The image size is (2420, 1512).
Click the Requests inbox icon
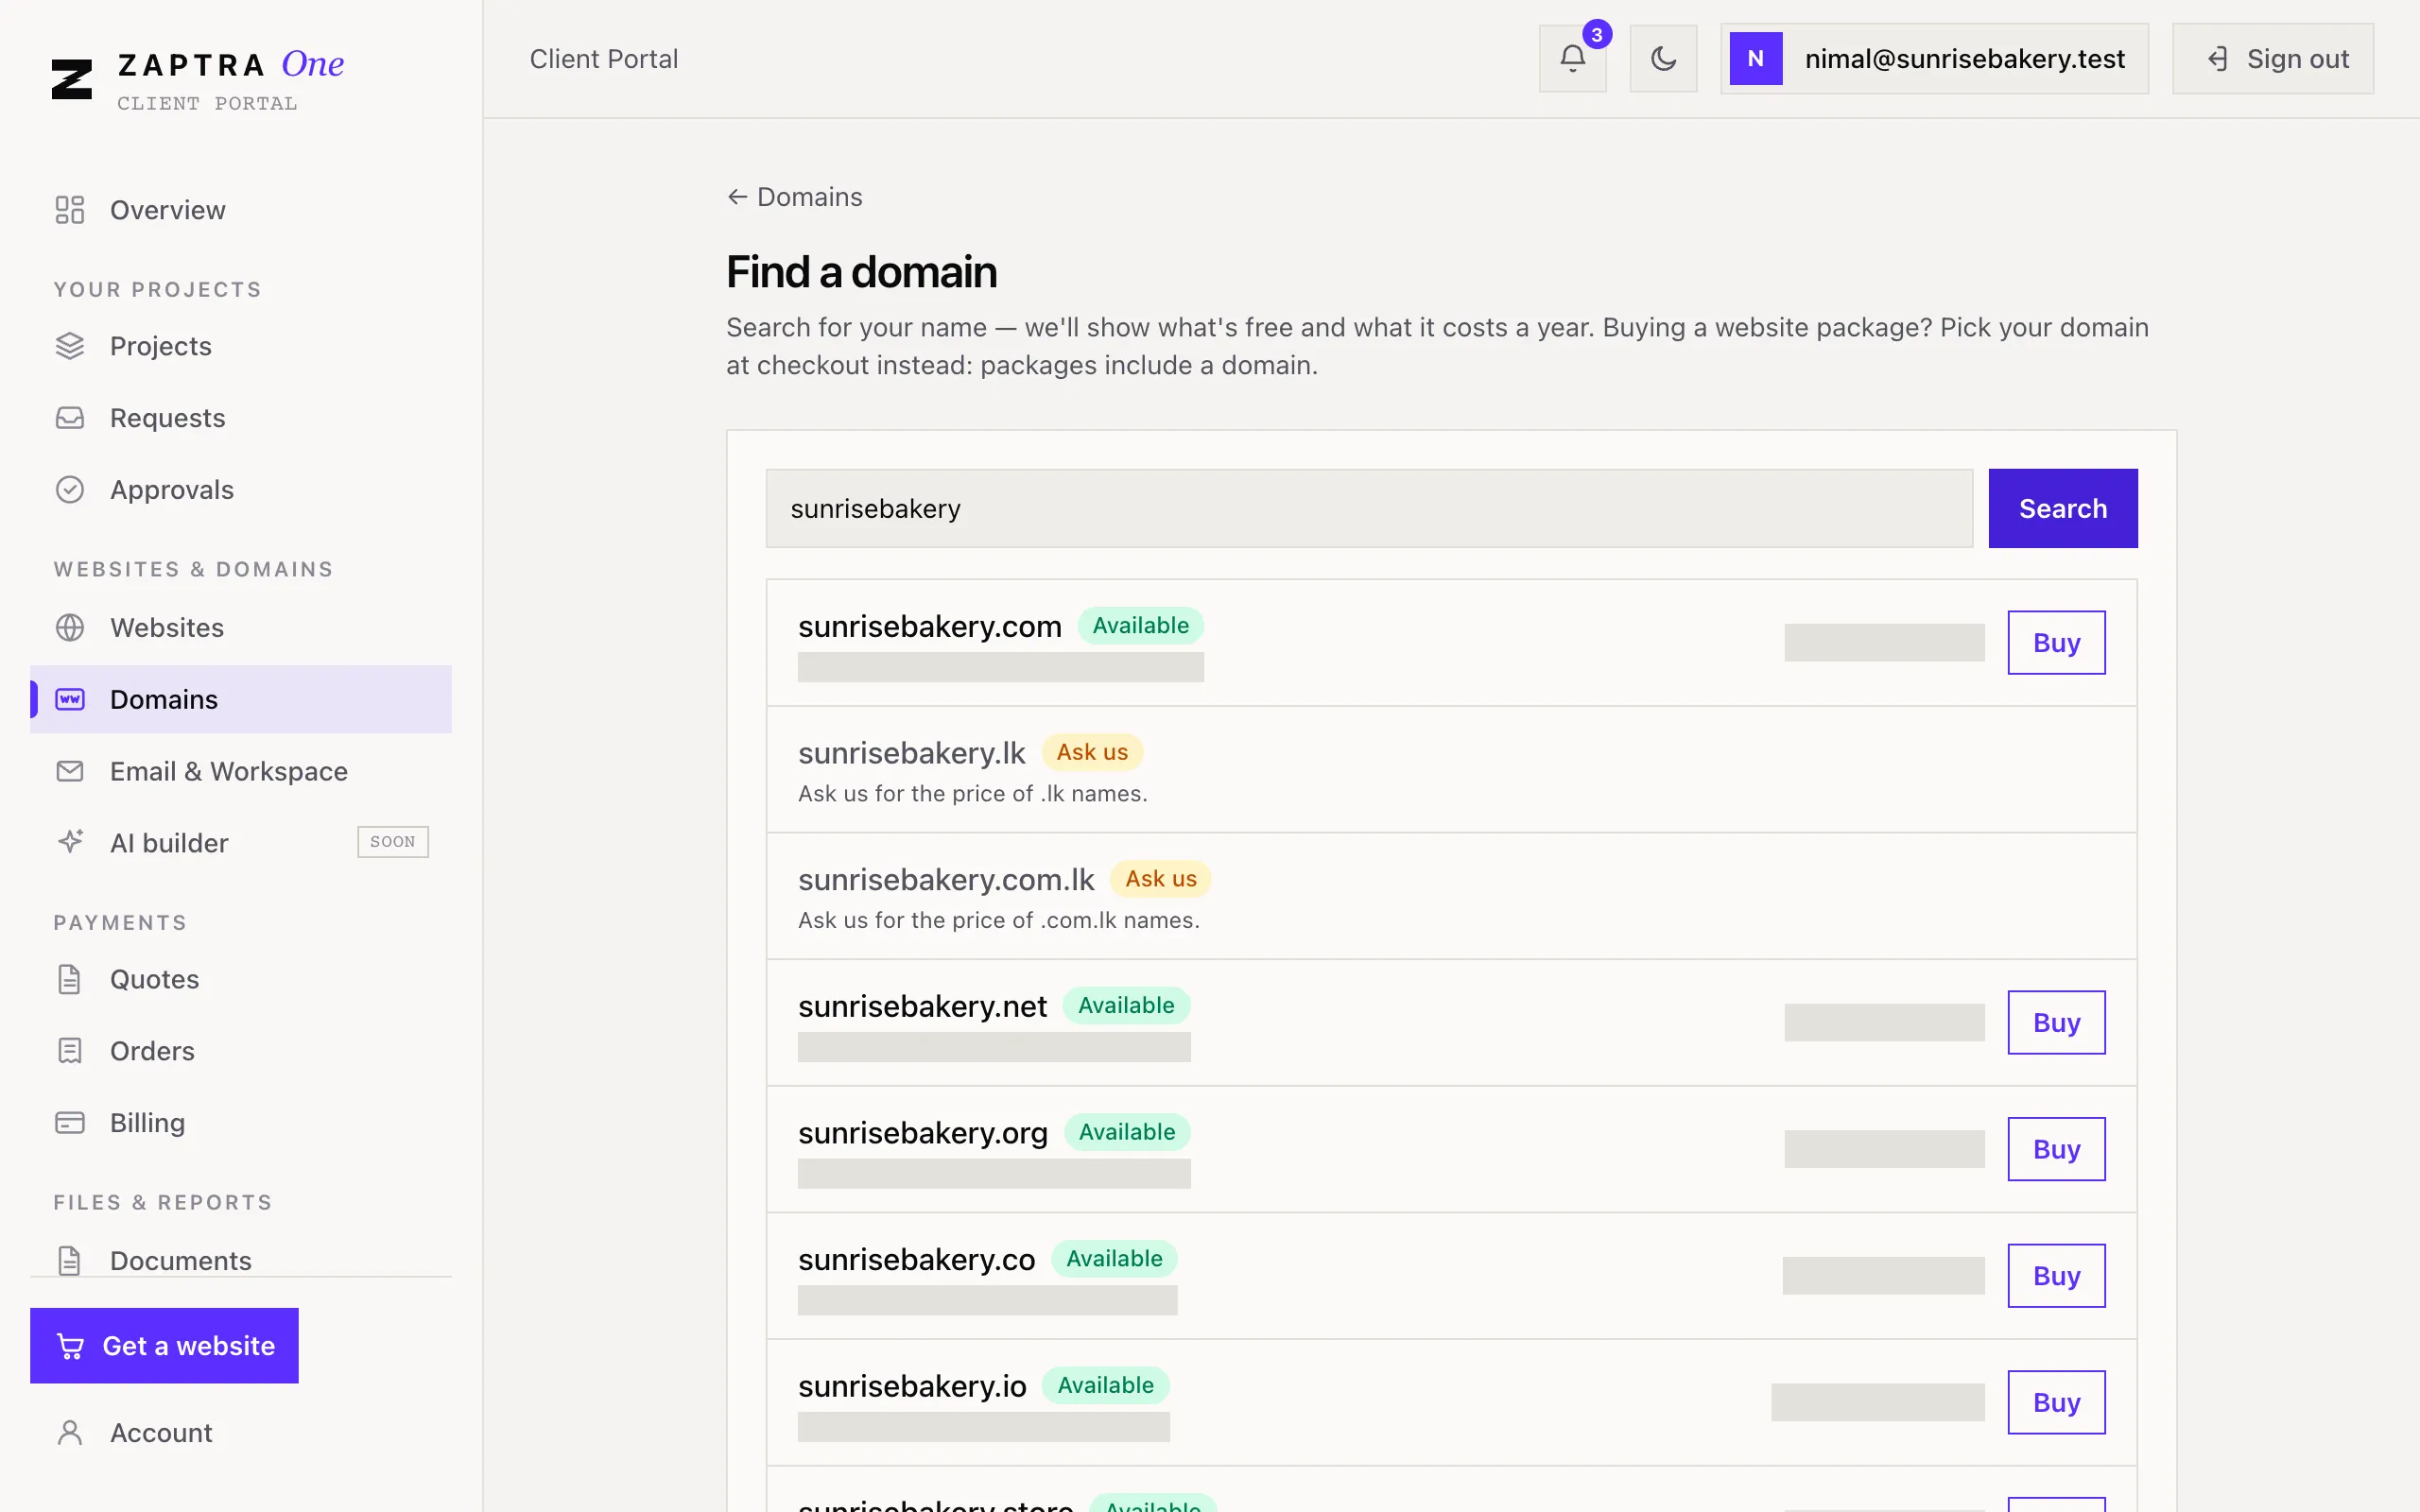70,418
